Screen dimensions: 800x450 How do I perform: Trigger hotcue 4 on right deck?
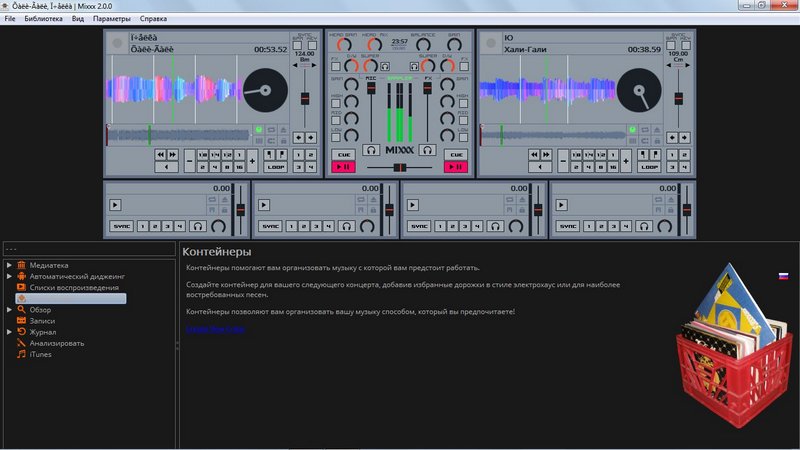(x=685, y=167)
